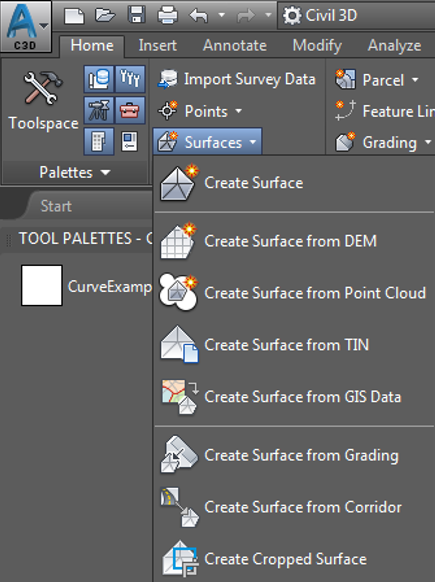Click the Feature Line icon
435x582 pixels.
[x=346, y=111]
